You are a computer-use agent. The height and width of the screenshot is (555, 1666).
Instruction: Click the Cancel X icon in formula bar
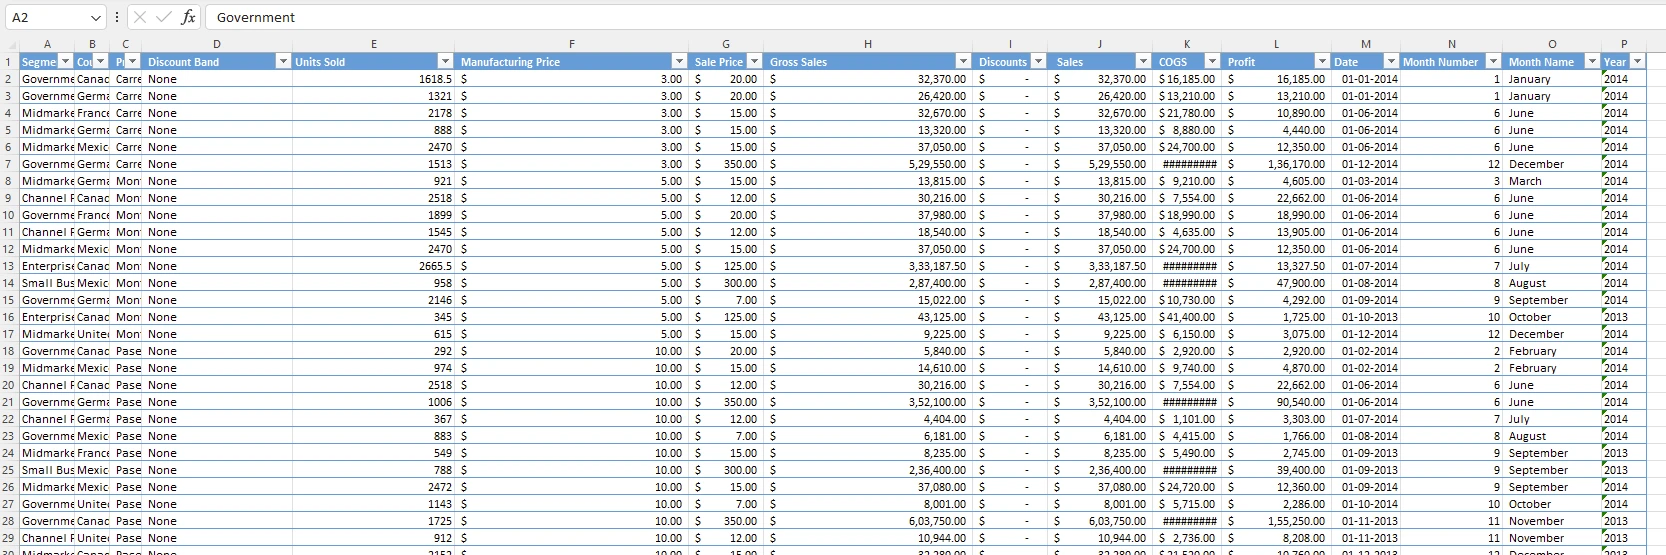pyautogui.click(x=140, y=17)
